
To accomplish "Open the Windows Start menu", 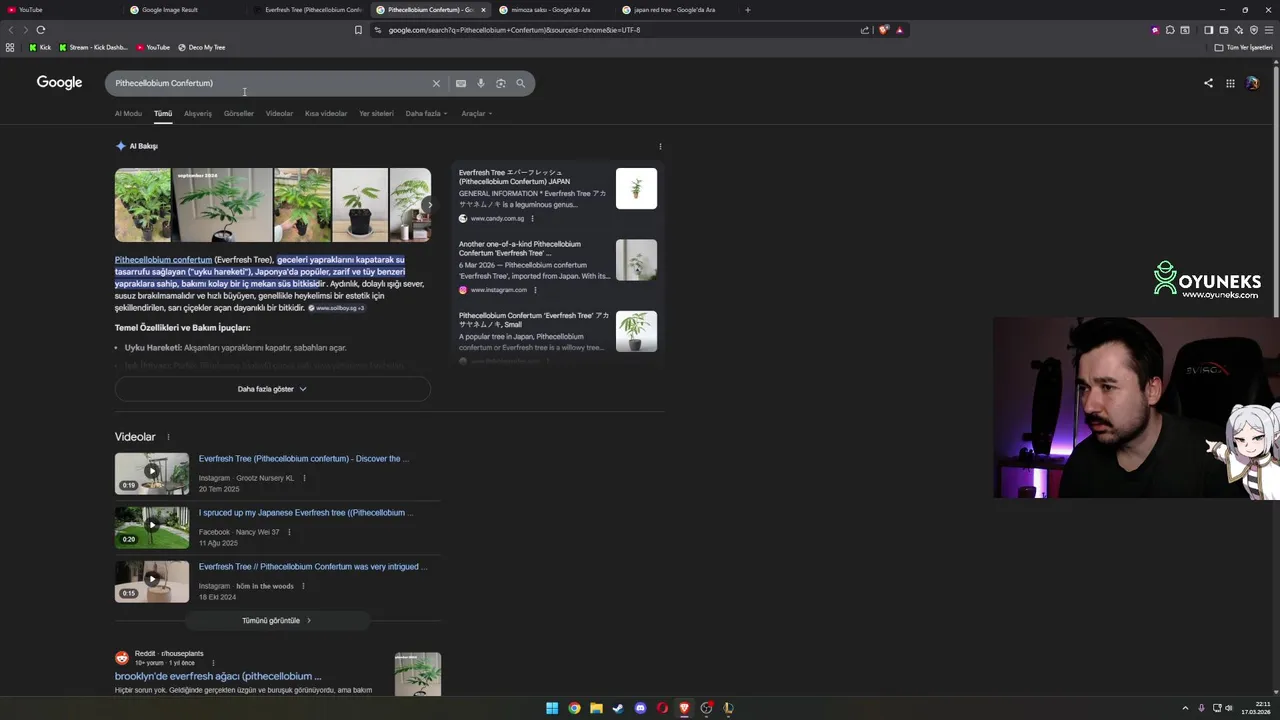I will click(x=552, y=708).
